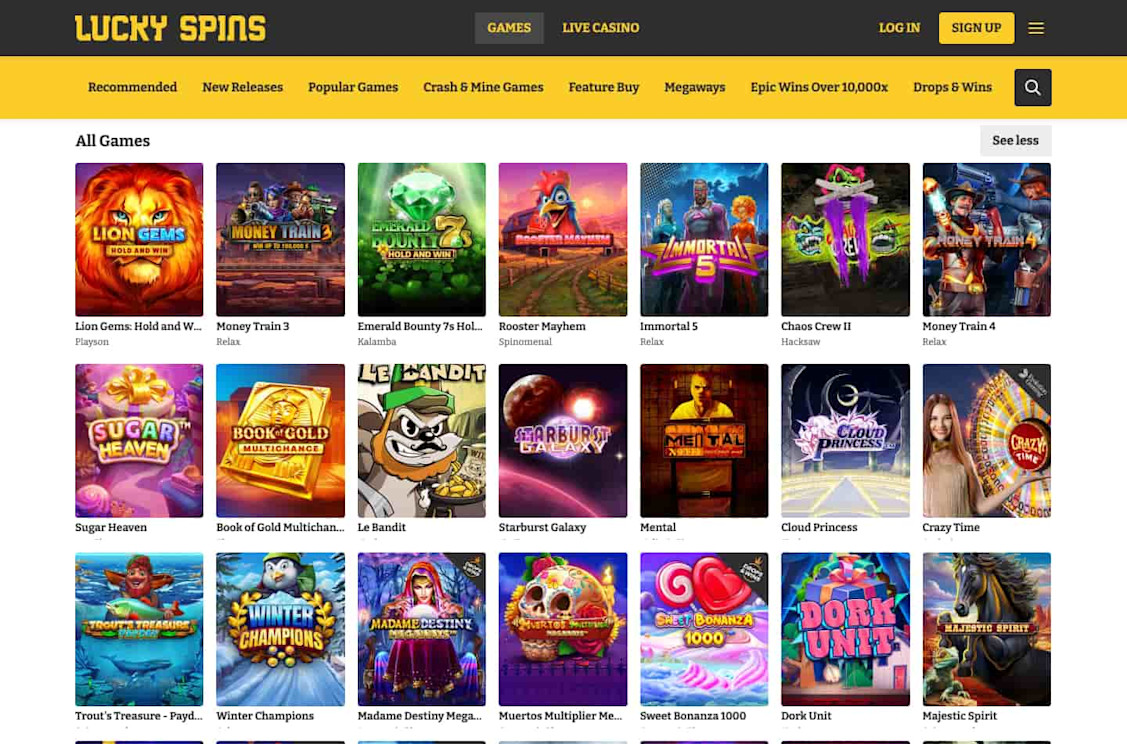The width and height of the screenshot is (1127, 744).
Task: Open the Megaways category
Action: (694, 87)
